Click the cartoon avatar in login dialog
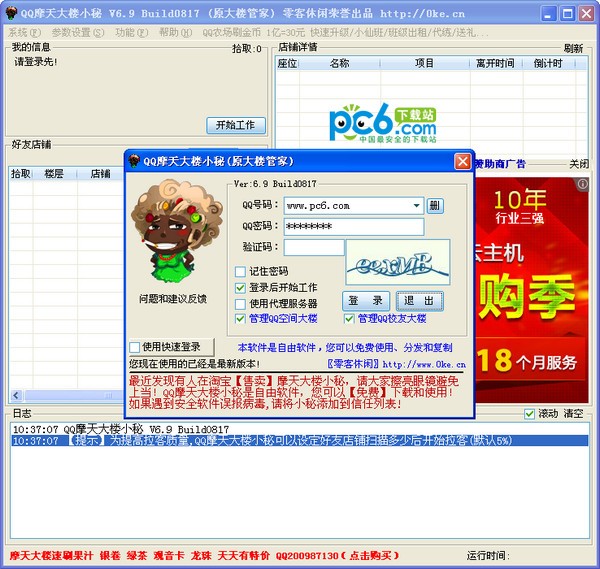This screenshot has width=600, height=569. click(x=175, y=232)
